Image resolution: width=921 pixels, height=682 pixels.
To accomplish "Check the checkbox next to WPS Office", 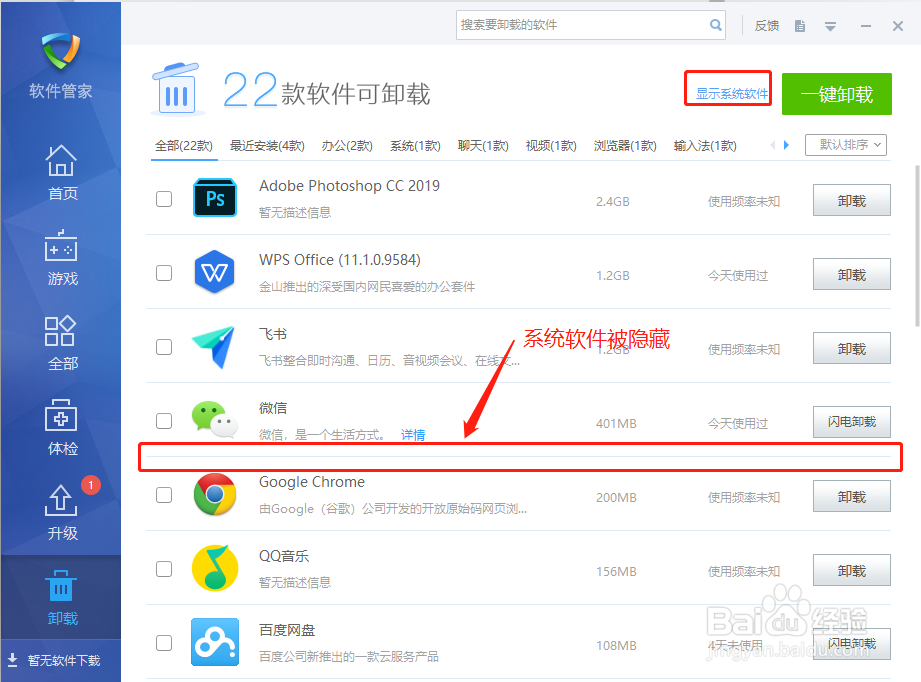I will [x=163, y=273].
